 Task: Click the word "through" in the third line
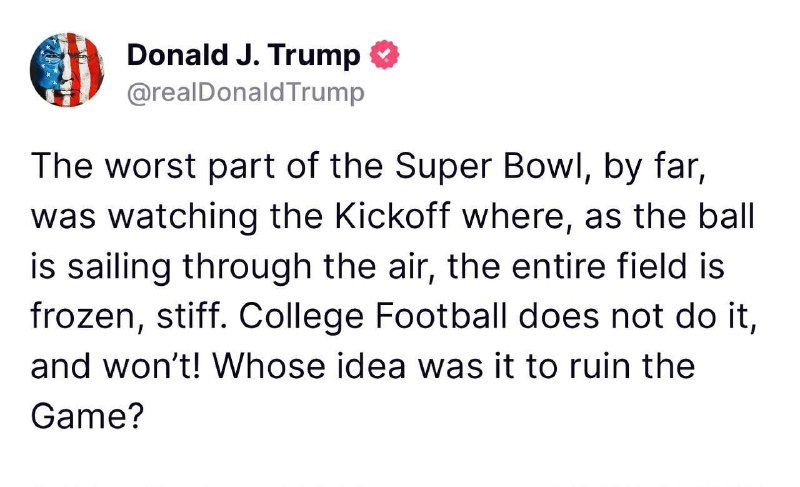[x=247, y=268]
